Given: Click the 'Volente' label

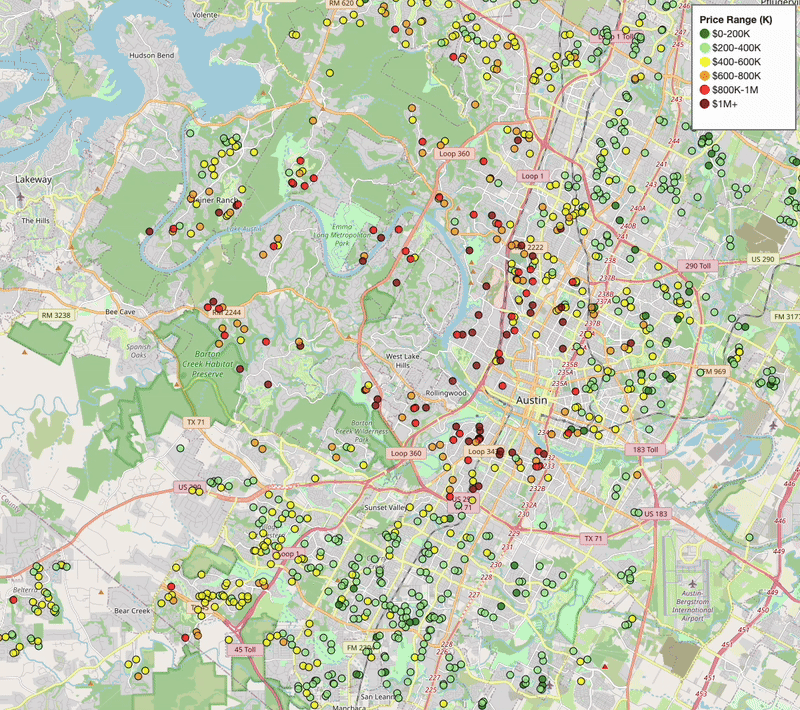Looking at the screenshot, I should (205, 15).
